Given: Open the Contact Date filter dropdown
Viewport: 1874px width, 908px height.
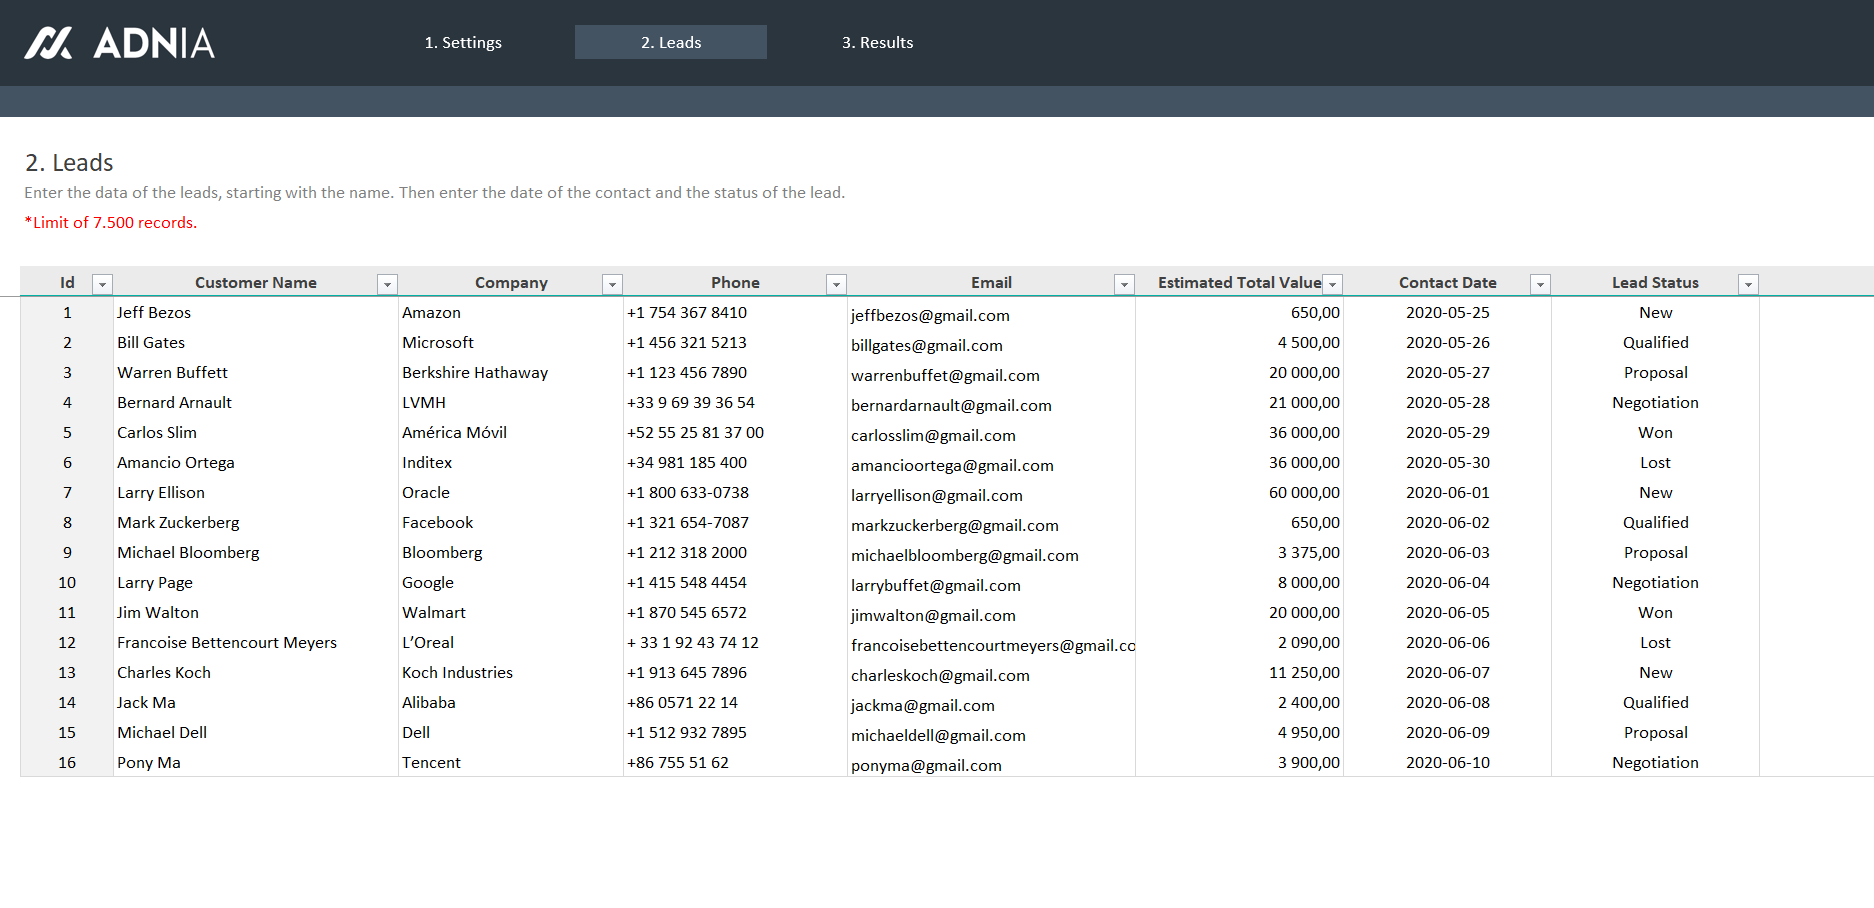Looking at the screenshot, I should tap(1540, 285).
